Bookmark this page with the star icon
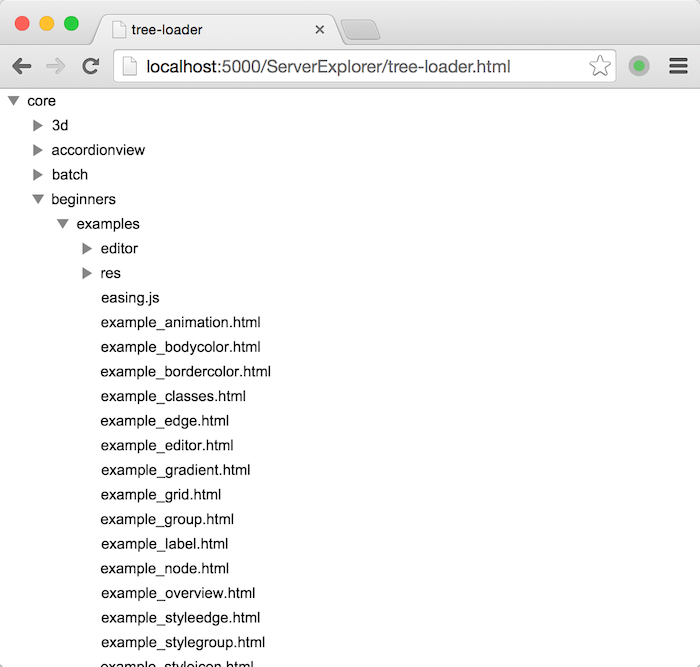Viewport: 700px width, 667px height. [x=600, y=66]
